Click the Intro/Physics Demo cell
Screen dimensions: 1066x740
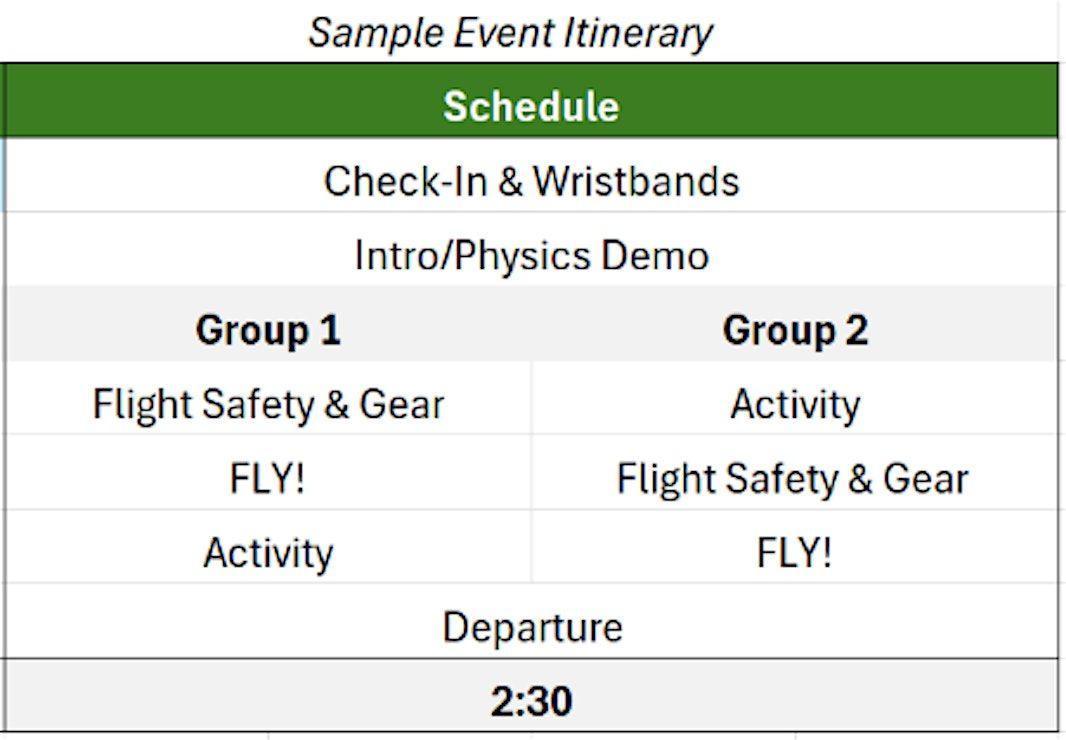[531, 255]
